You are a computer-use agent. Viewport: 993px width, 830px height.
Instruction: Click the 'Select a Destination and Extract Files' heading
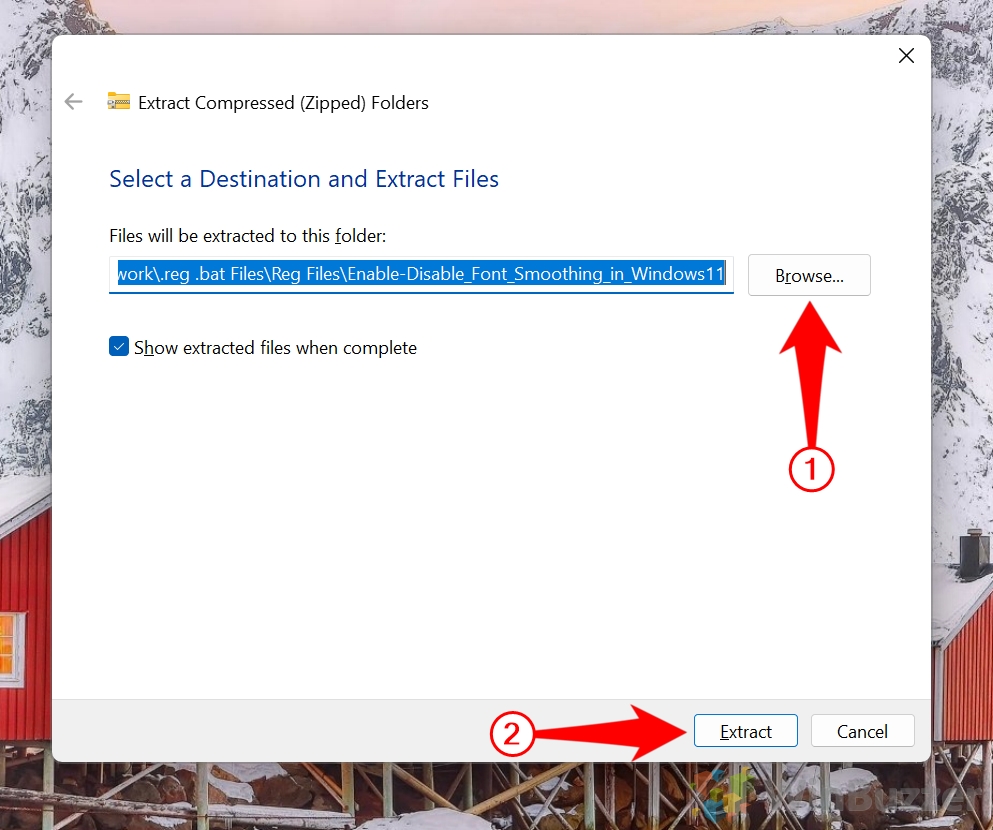[304, 179]
